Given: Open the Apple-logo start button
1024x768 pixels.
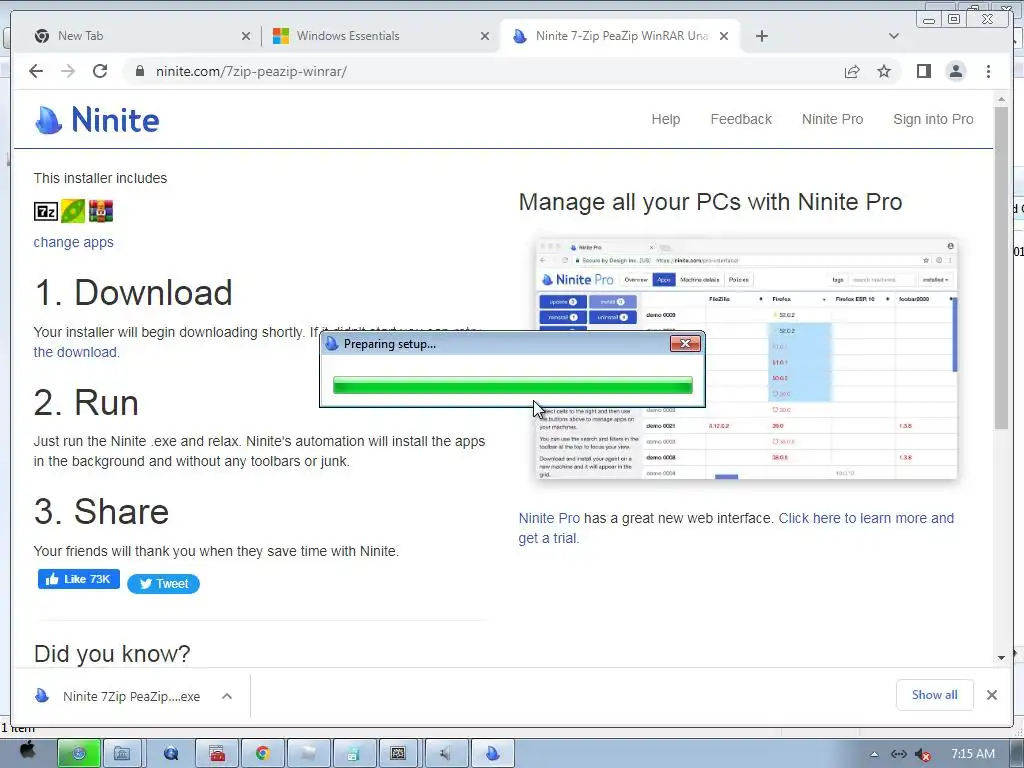Looking at the screenshot, I should [27, 750].
